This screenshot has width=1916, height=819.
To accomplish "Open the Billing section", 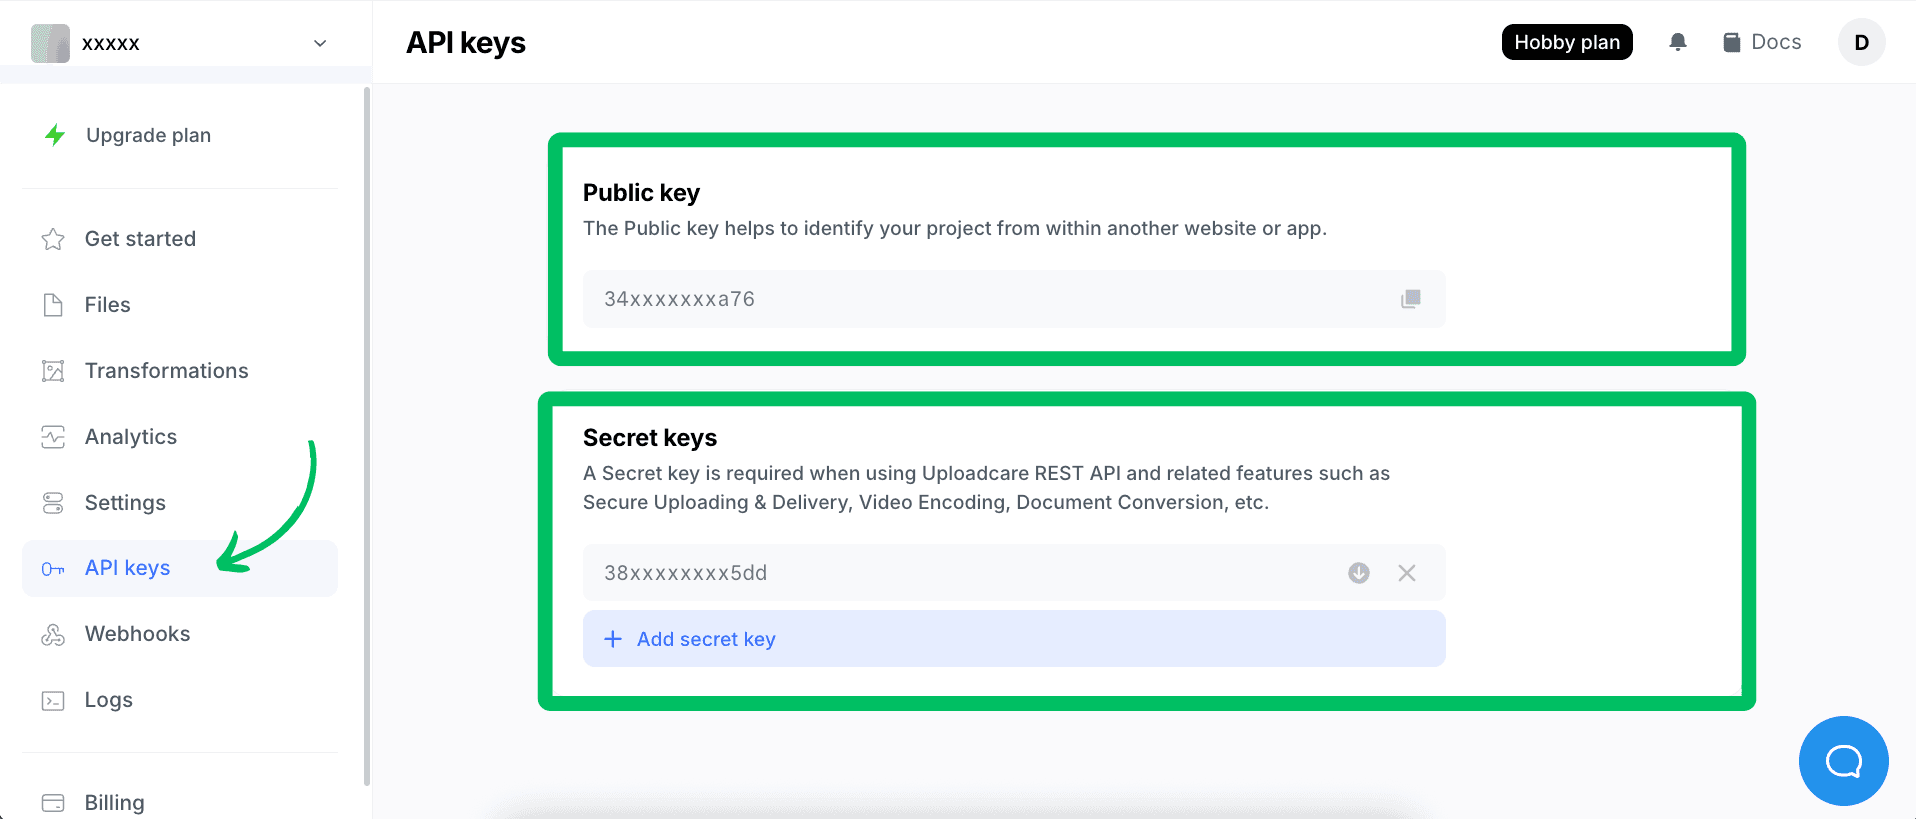I will pos(113,801).
